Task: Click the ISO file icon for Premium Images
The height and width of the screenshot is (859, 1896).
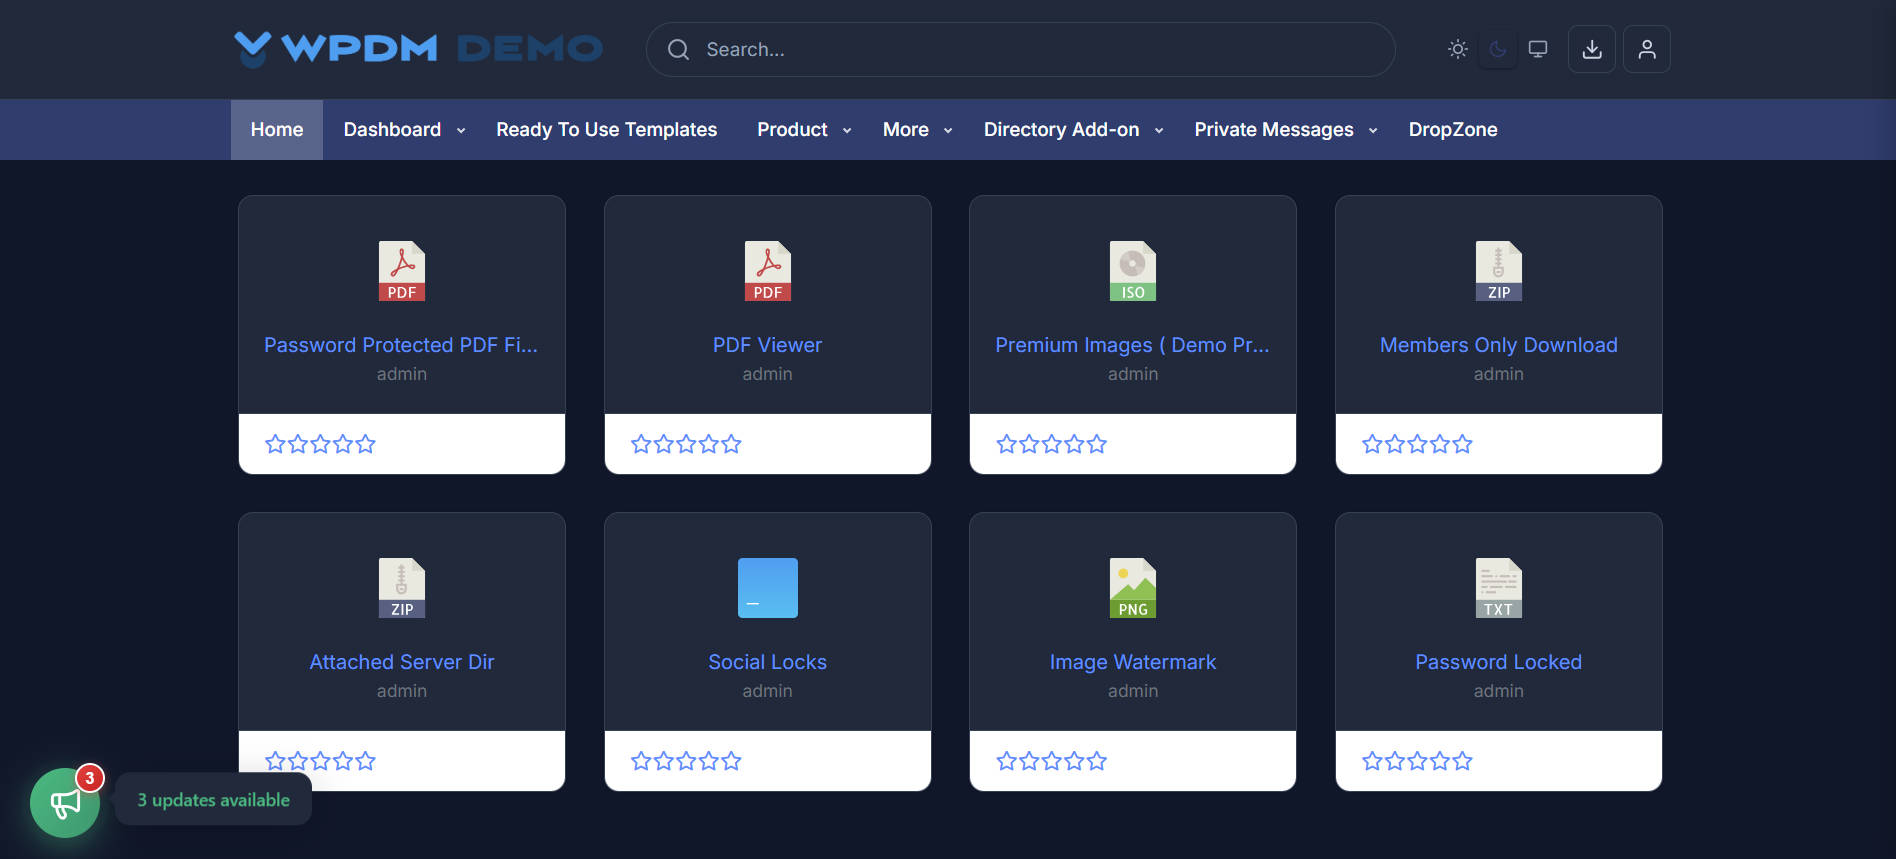Action: [1132, 271]
